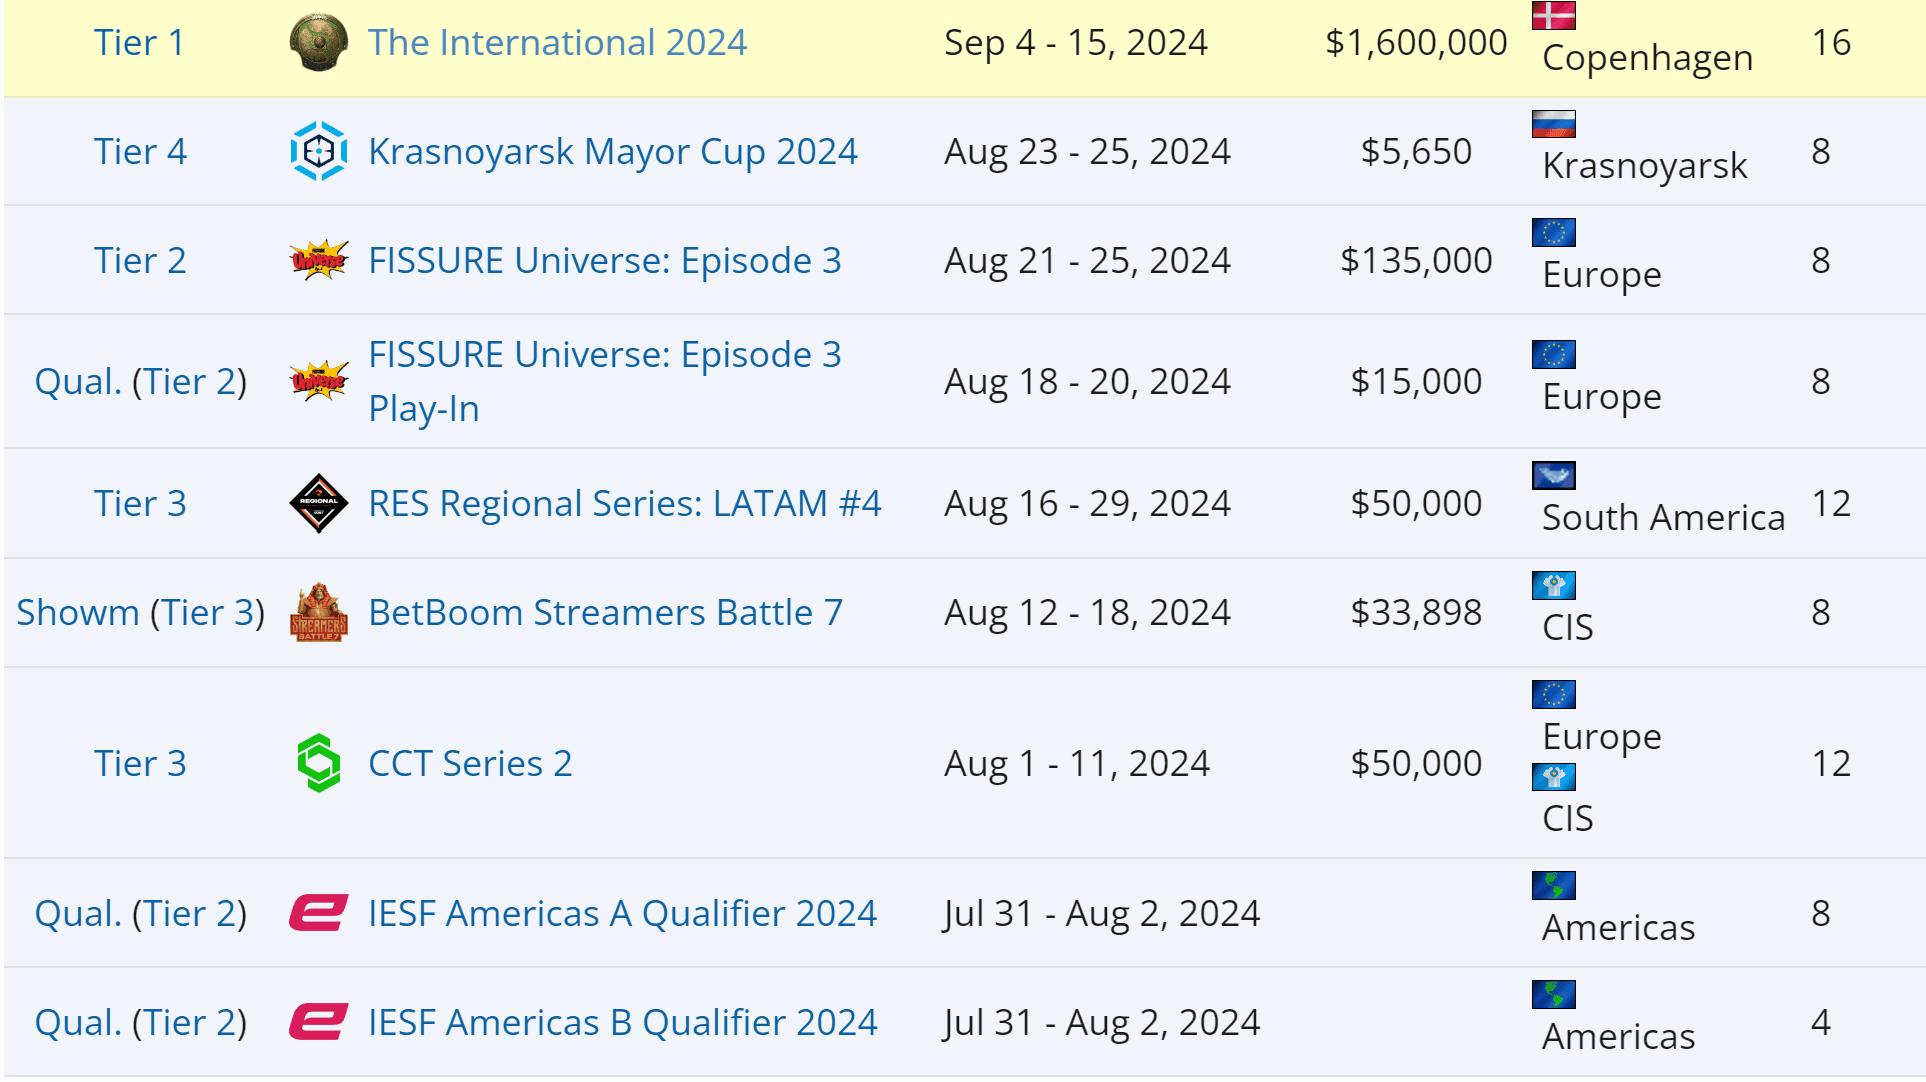
Task: Click FISSURE Universe Episode 3 logo
Action: (318, 261)
